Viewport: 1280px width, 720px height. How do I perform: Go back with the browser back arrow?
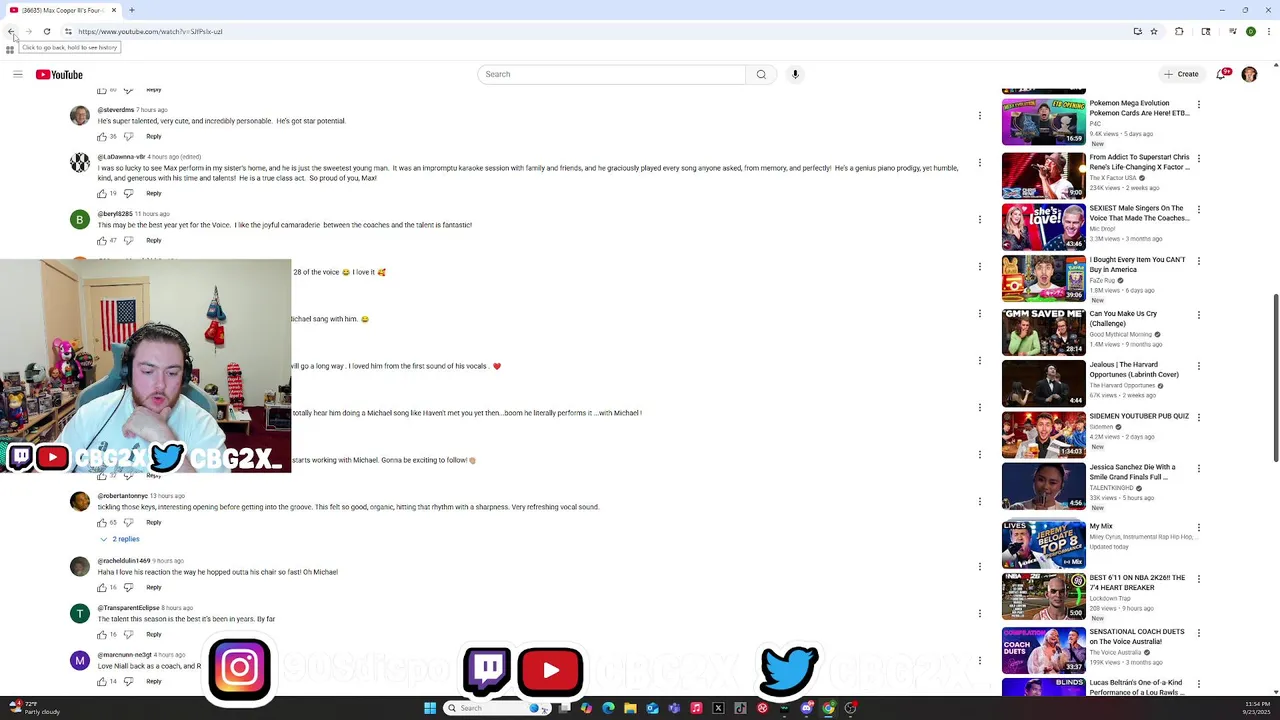tap(11, 31)
